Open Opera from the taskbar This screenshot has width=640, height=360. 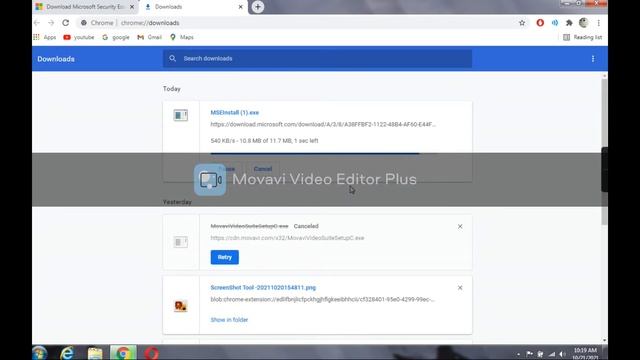tap(151, 353)
